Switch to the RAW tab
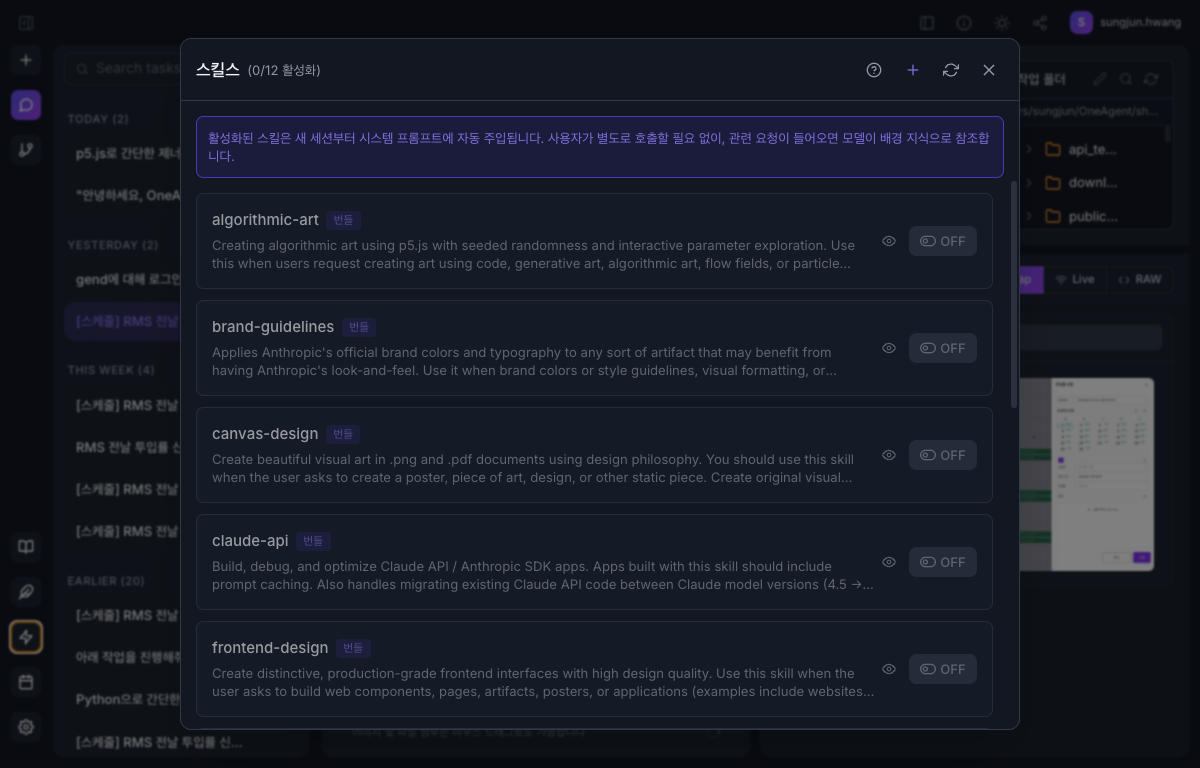The height and width of the screenshot is (768, 1200). (1139, 279)
